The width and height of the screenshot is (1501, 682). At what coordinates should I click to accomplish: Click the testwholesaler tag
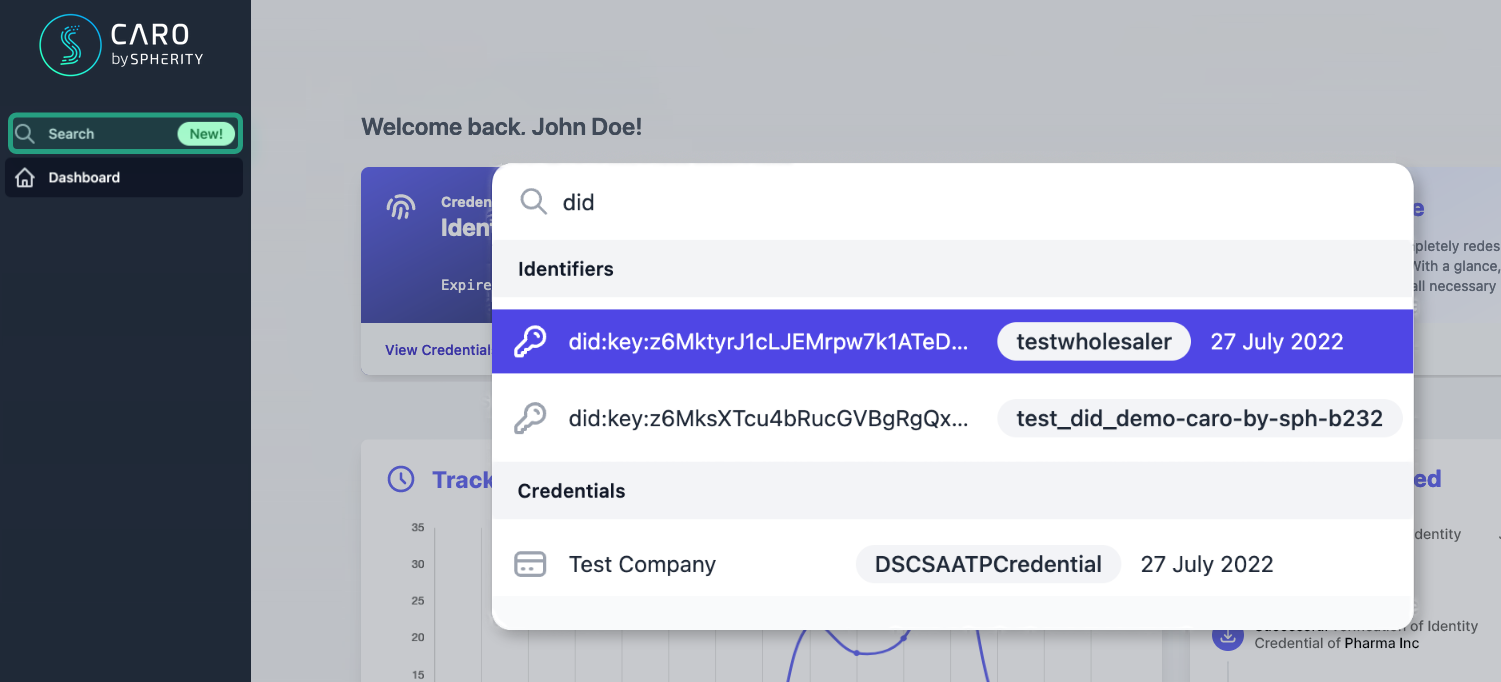(x=1093, y=342)
